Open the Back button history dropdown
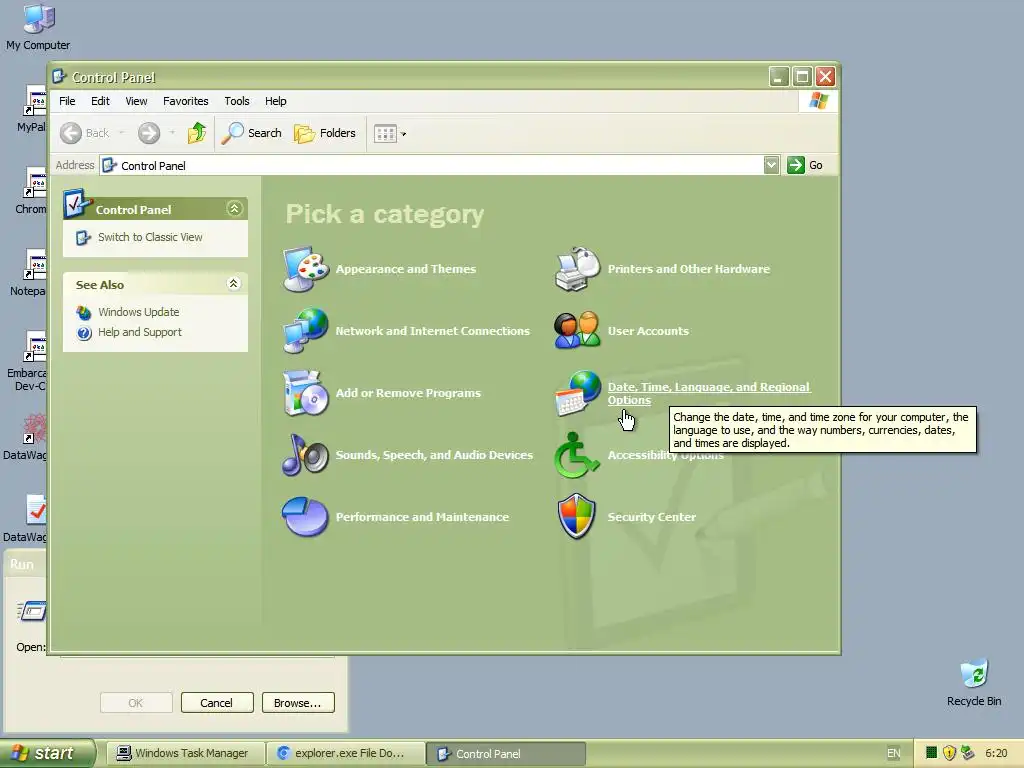This screenshot has width=1024, height=768. pyautogui.click(x=121, y=133)
